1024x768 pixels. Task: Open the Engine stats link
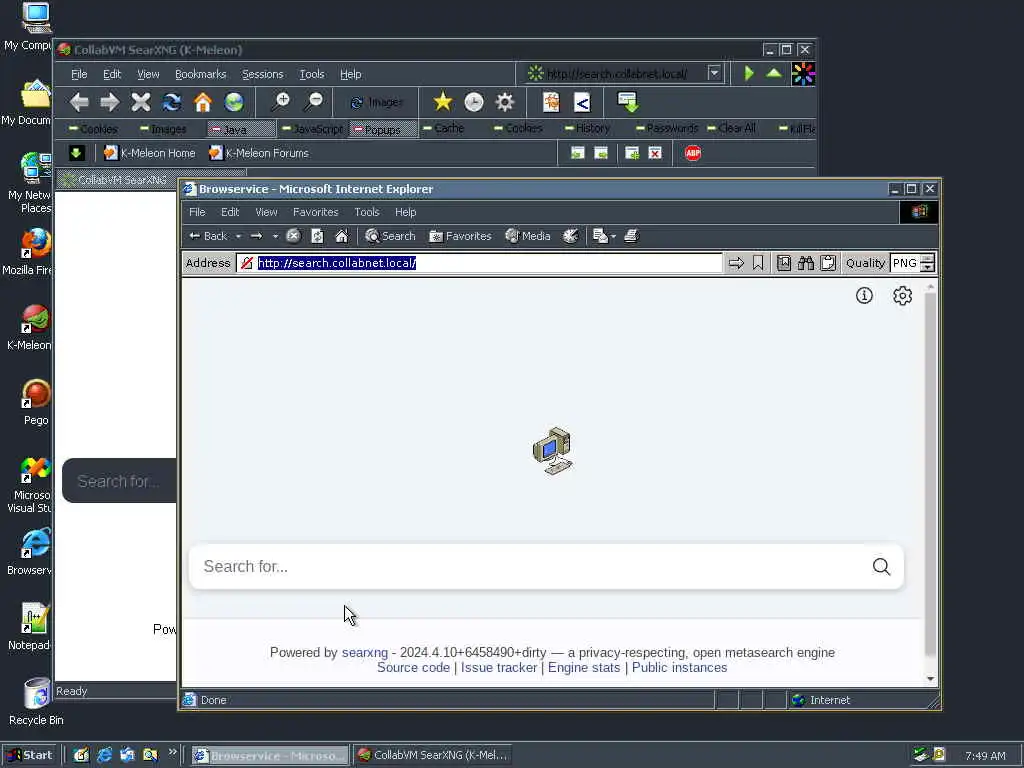(x=584, y=667)
